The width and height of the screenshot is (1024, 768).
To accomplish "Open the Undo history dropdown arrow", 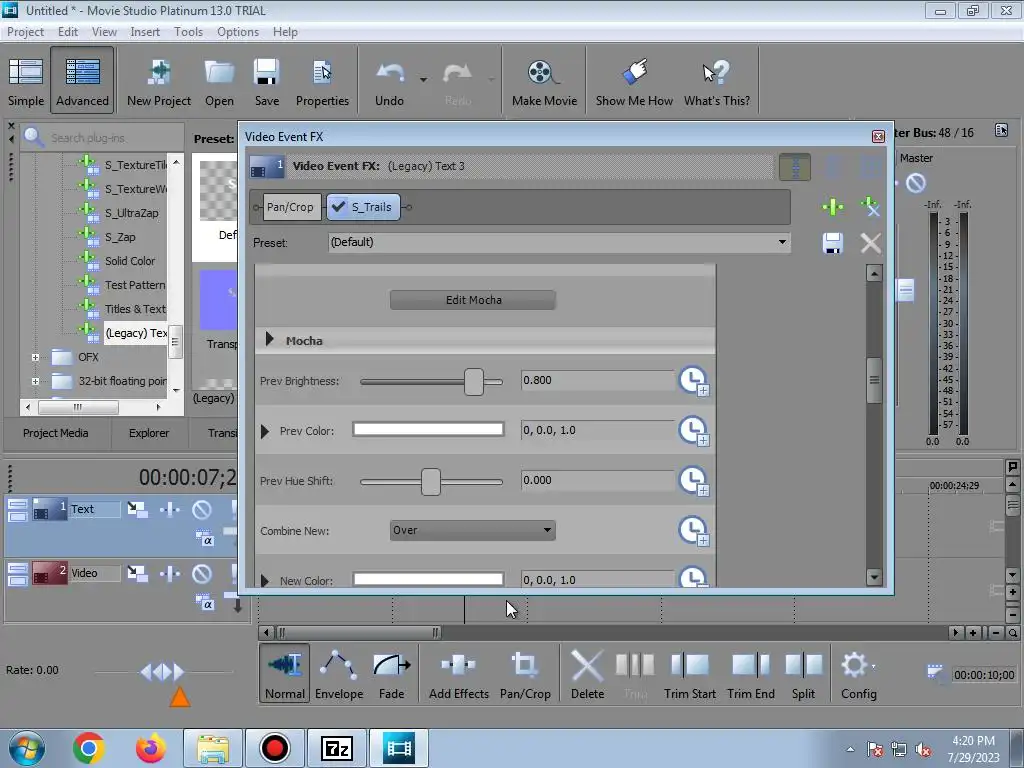I will coord(423,80).
